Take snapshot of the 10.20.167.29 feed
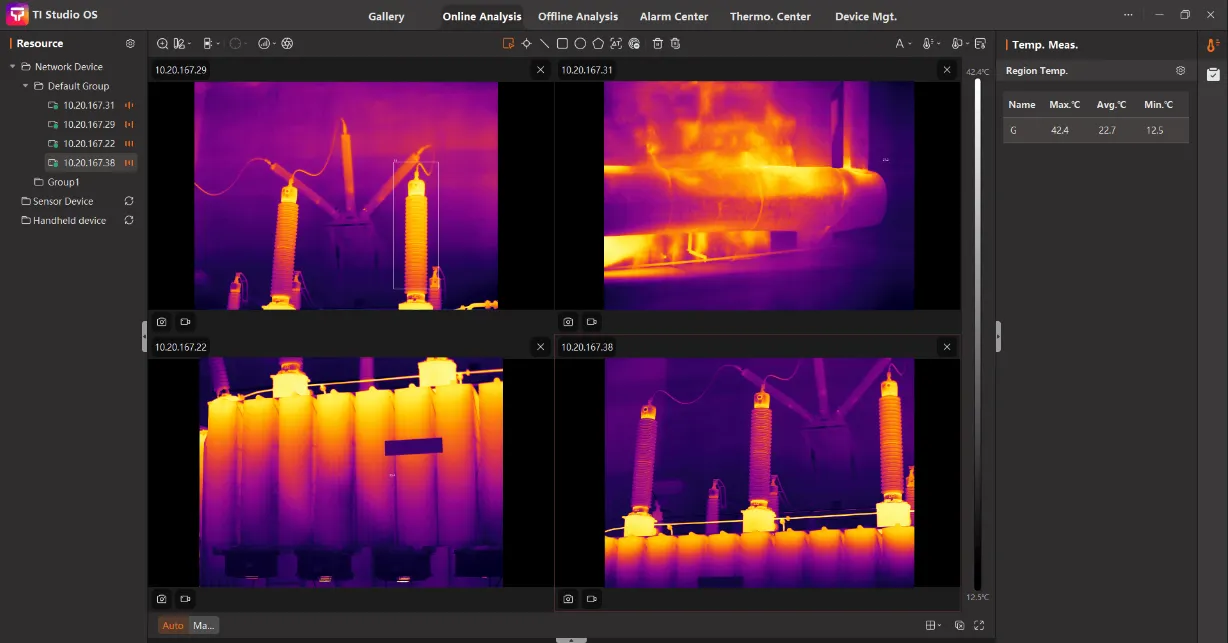 click(162, 322)
